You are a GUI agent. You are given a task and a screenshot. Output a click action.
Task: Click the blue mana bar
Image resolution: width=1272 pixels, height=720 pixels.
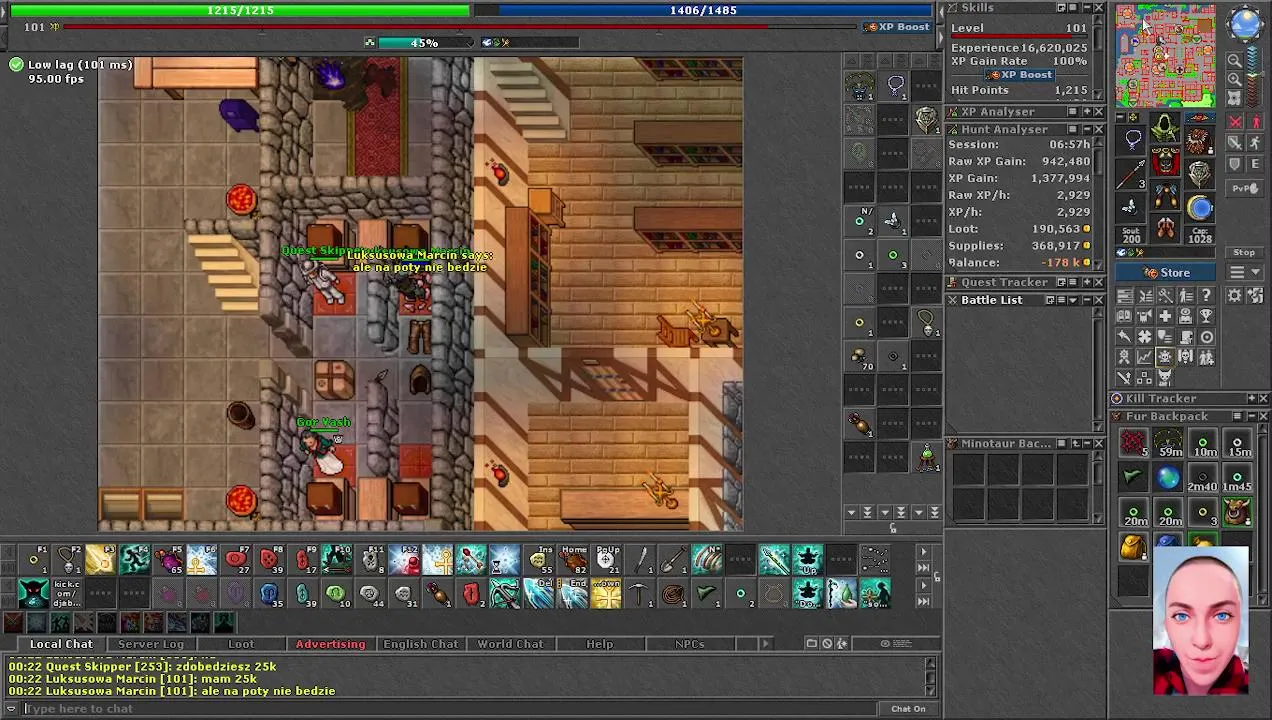tap(704, 10)
